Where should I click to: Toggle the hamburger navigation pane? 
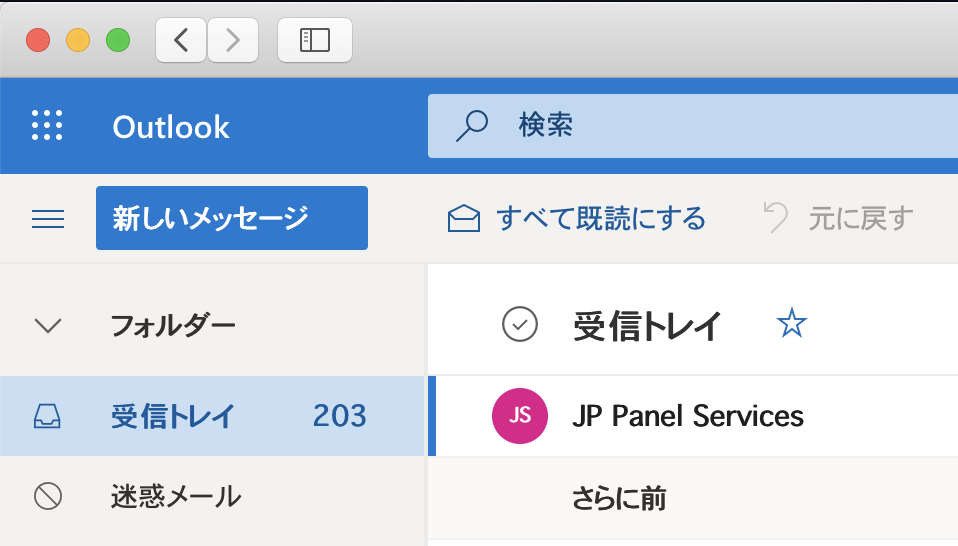[x=48, y=218]
